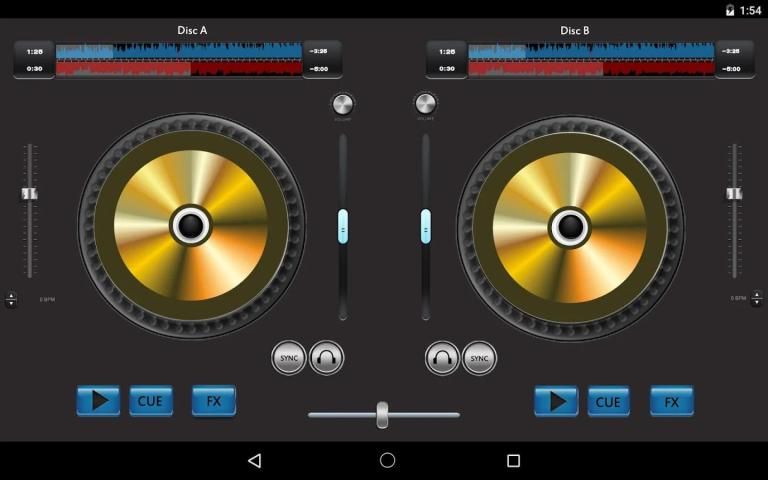Click Disc B waveform track display
Viewport: 768px width, 480px height.
[x=591, y=59]
